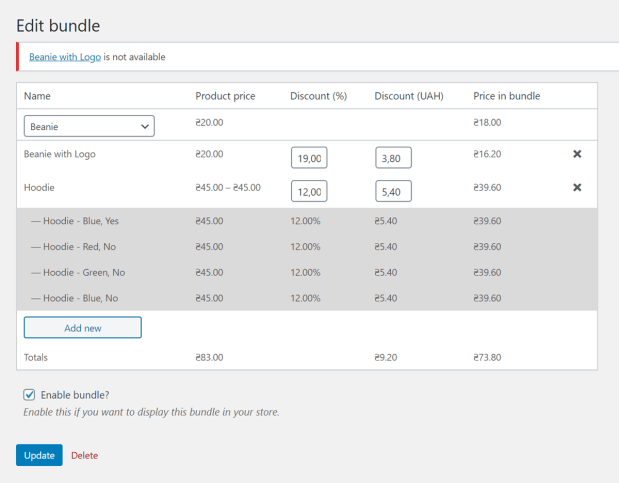Click the Enable bundle? label text

tap(75, 394)
